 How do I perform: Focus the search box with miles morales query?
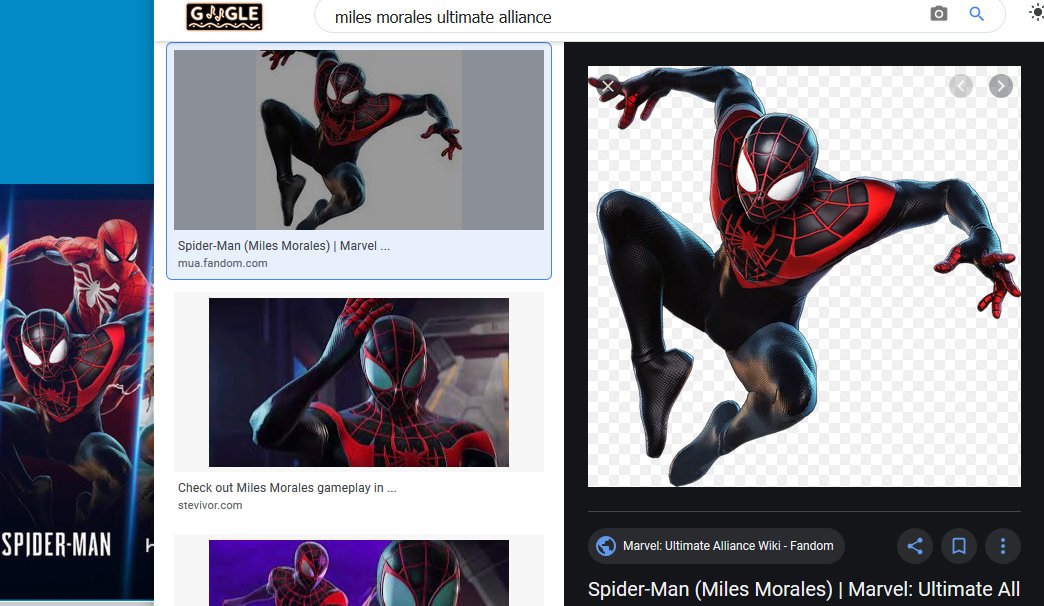pyautogui.click(x=620, y=17)
